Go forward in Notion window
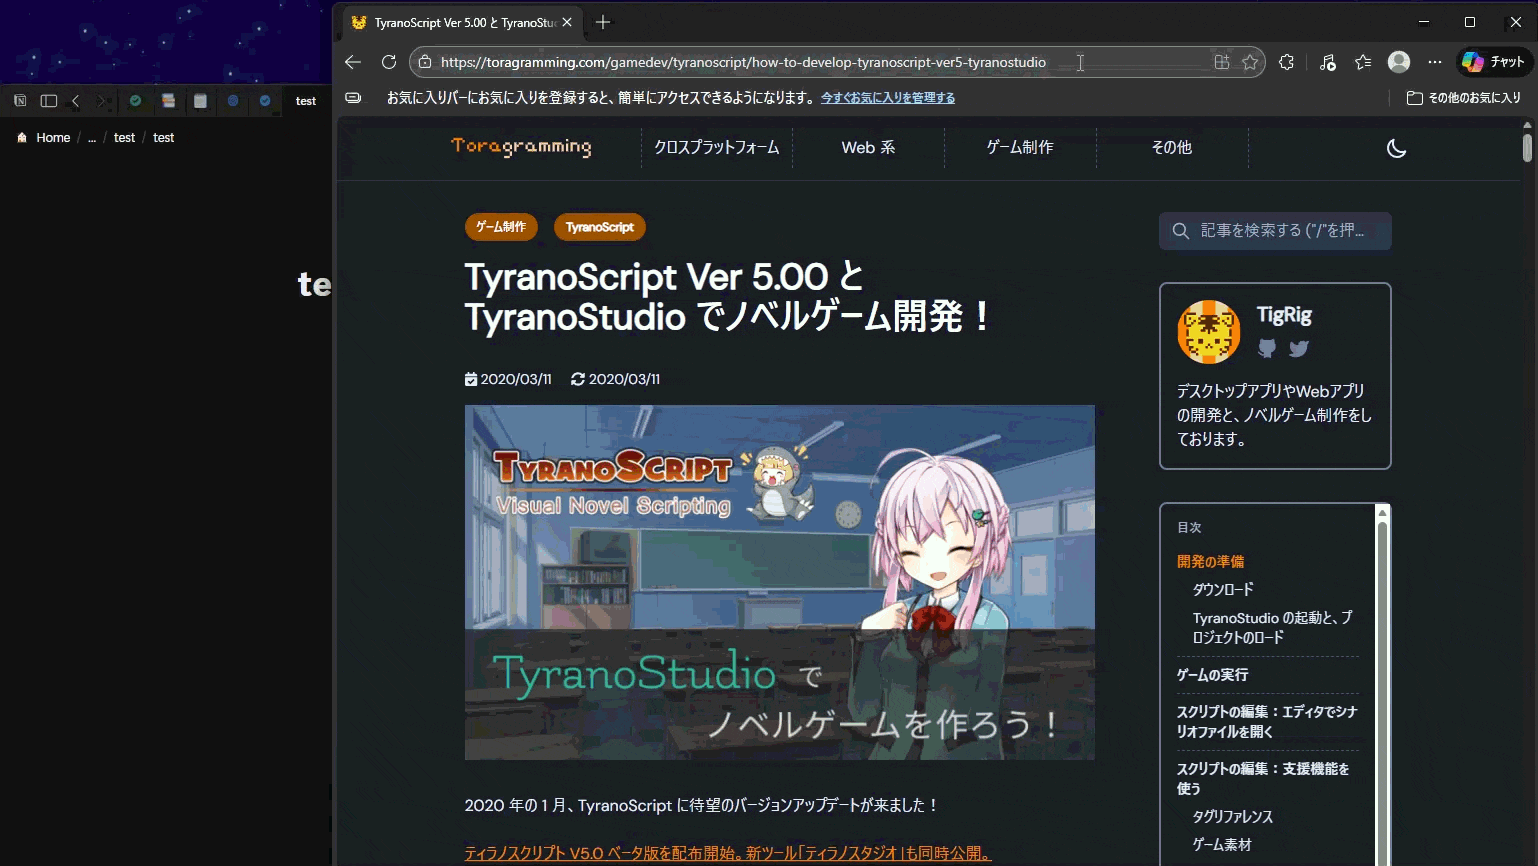 tap(101, 101)
